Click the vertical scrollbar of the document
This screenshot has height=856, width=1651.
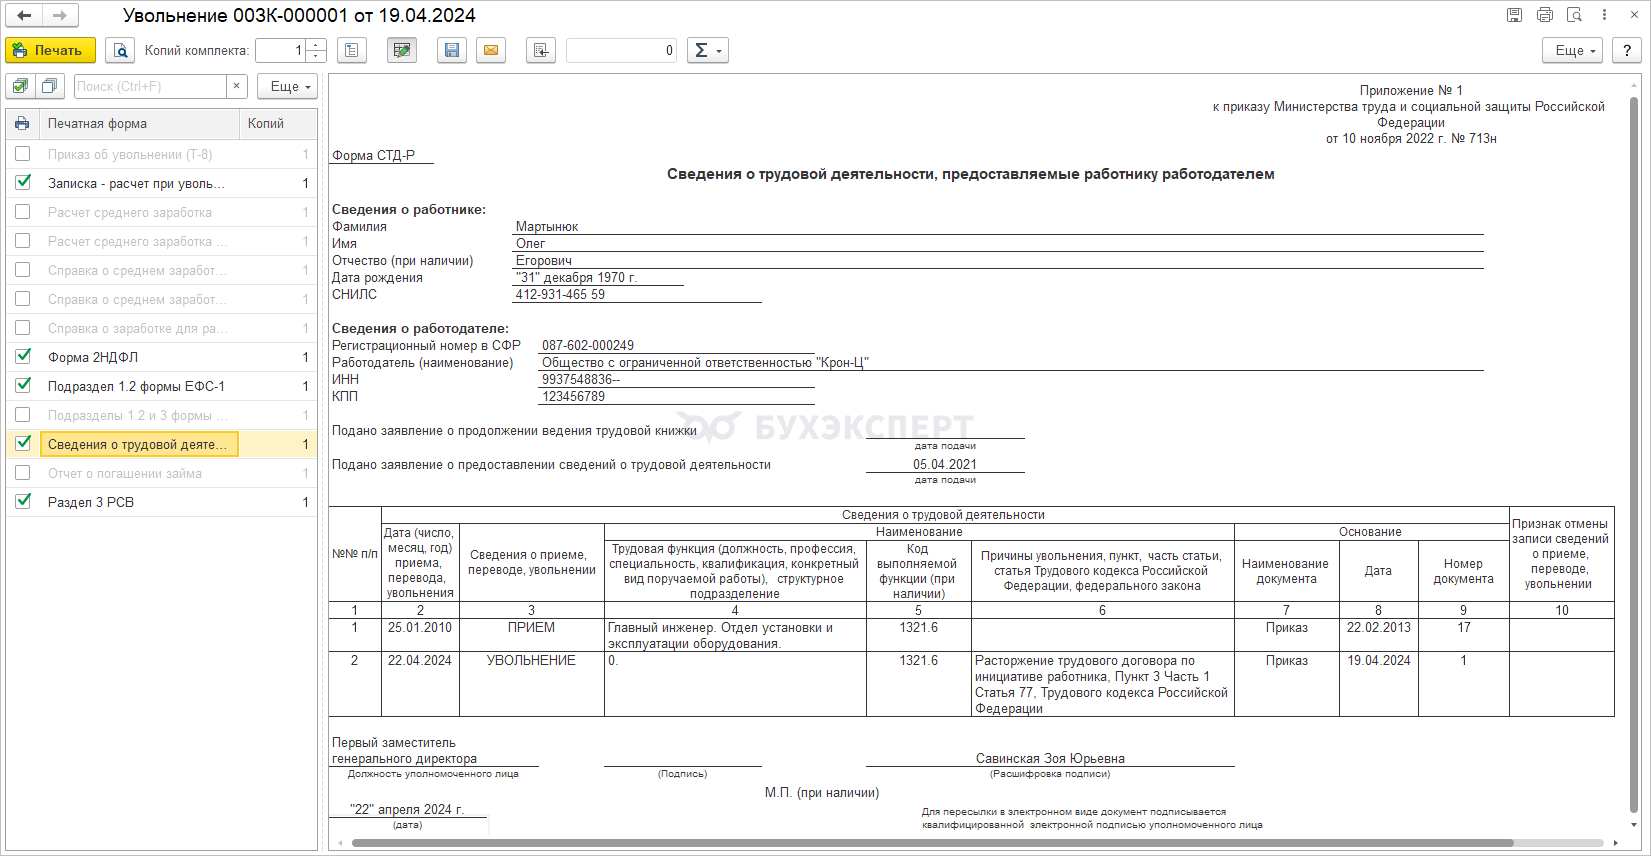coord(1634,455)
